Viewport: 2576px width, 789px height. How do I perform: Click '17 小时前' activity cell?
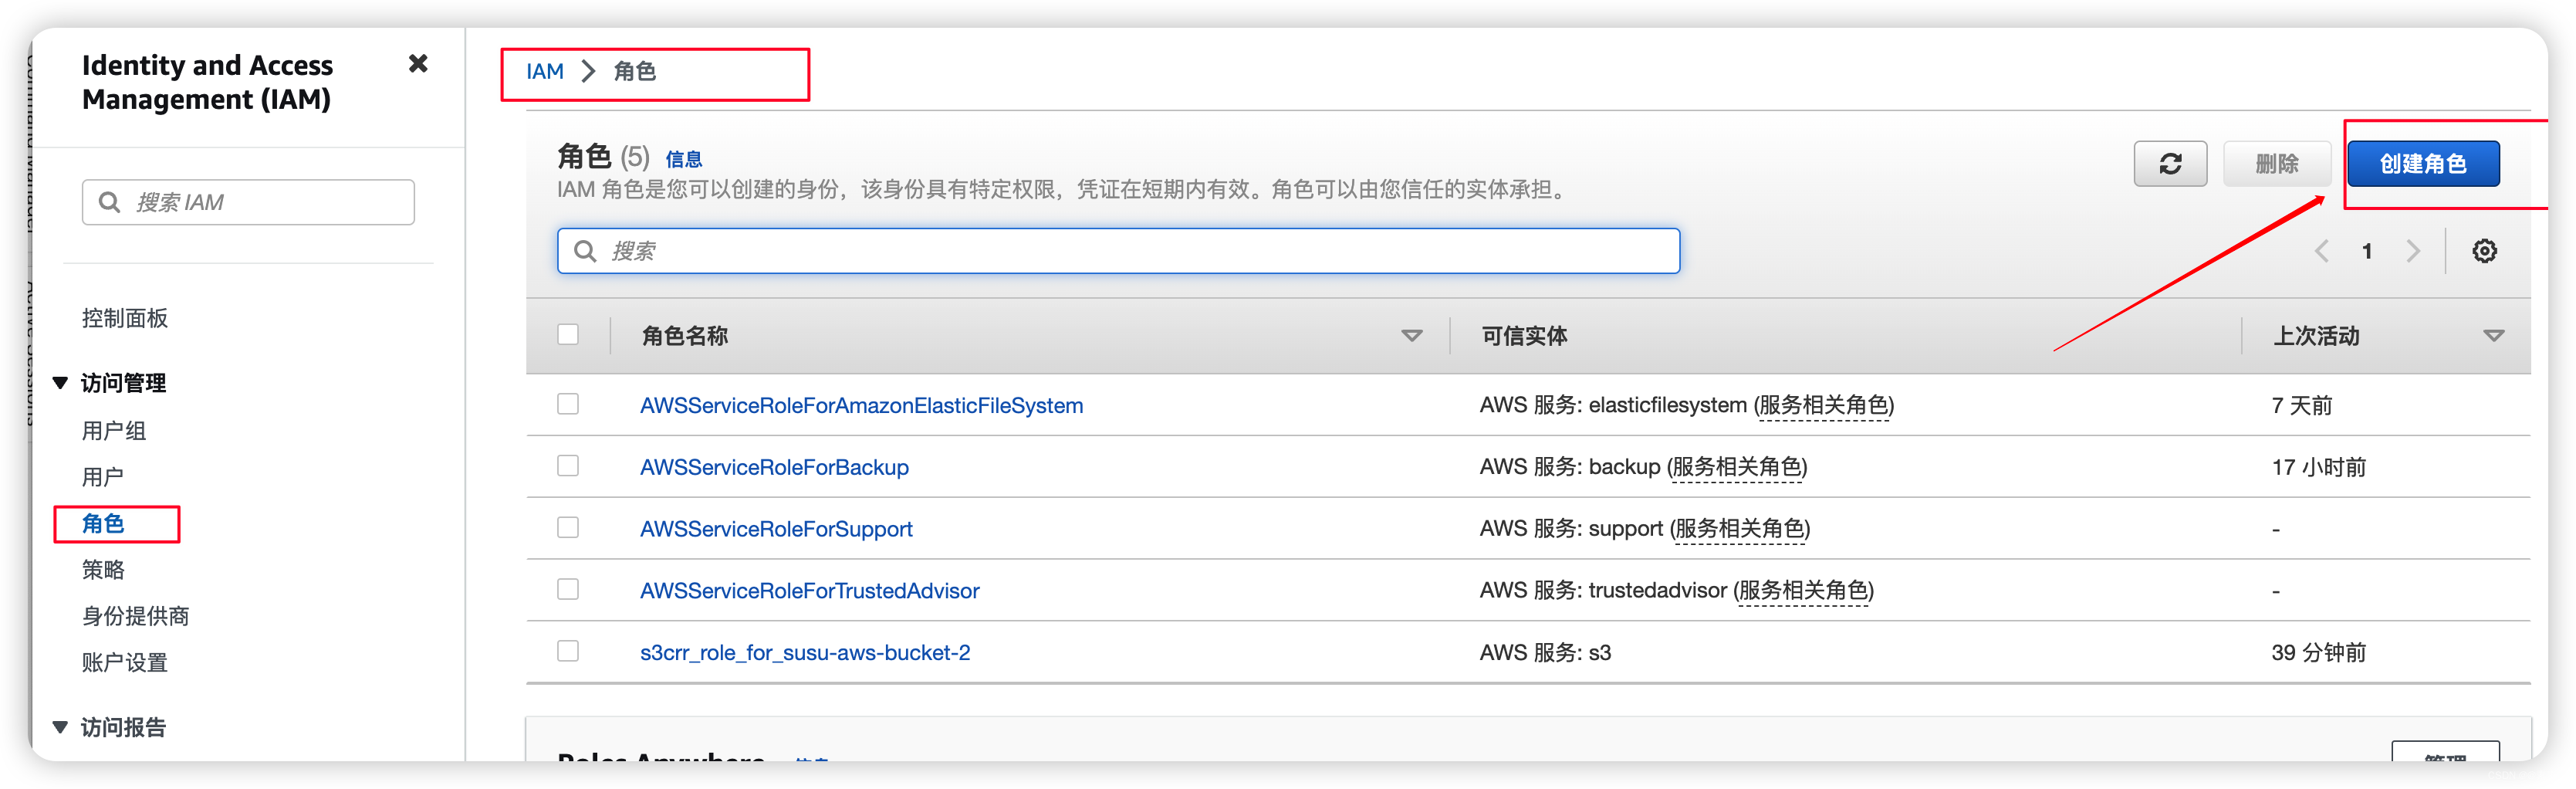point(2318,468)
